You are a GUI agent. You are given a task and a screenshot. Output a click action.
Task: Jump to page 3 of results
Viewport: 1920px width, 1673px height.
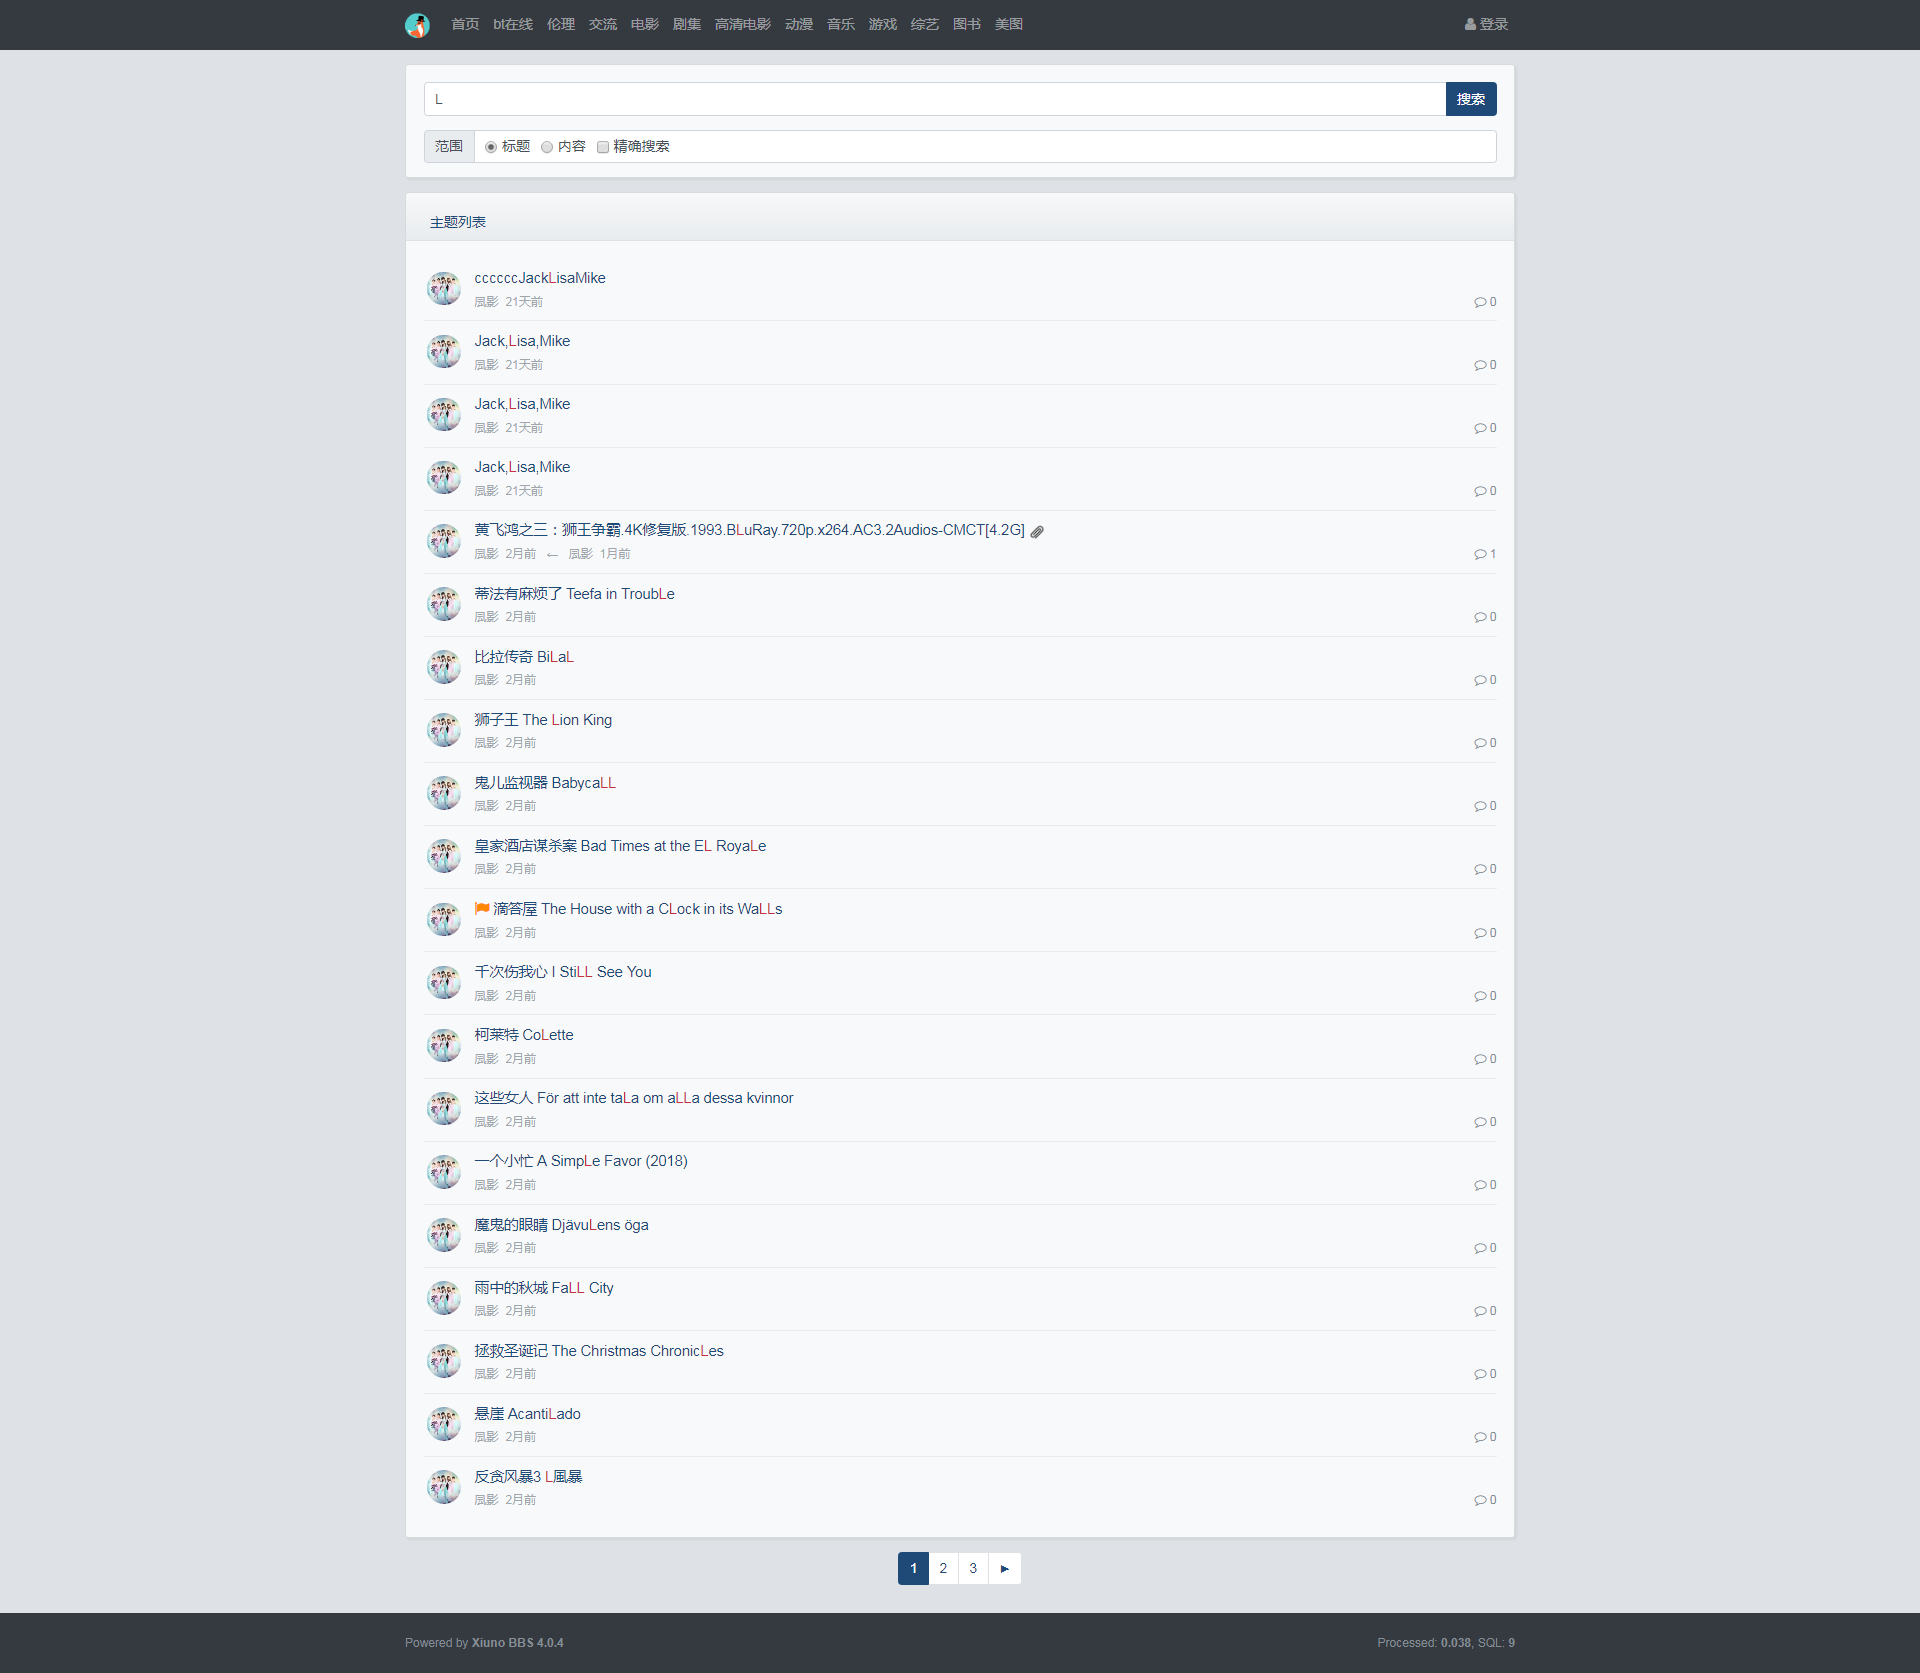973,1568
